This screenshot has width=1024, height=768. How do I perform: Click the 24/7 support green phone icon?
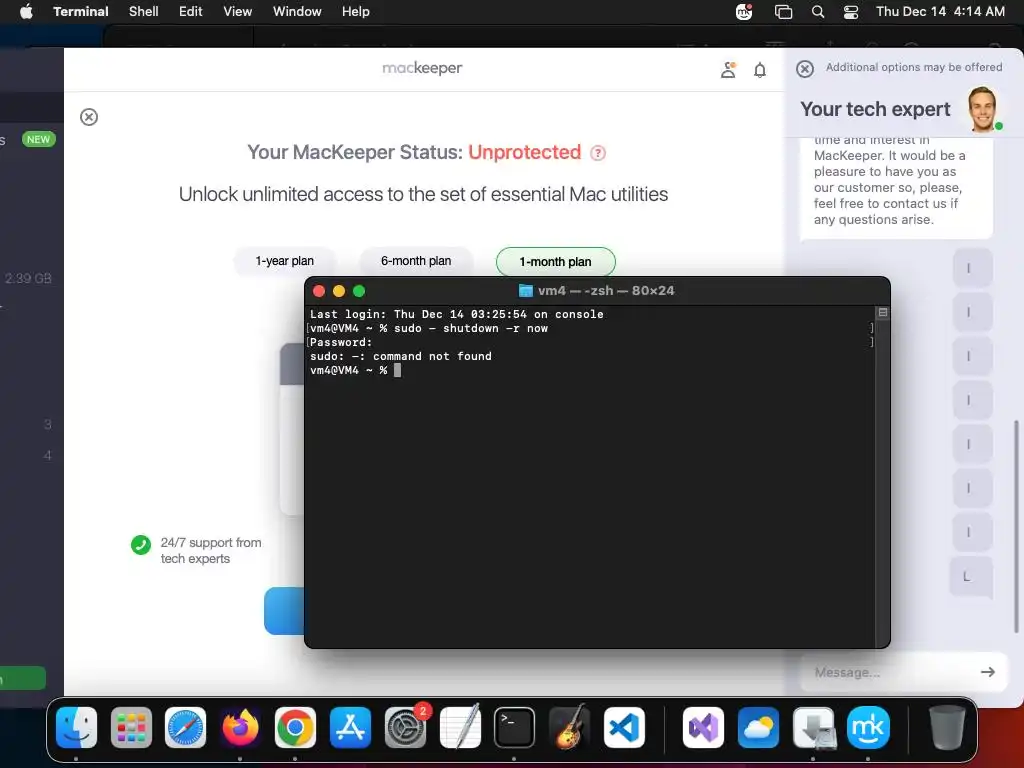[x=140, y=545]
